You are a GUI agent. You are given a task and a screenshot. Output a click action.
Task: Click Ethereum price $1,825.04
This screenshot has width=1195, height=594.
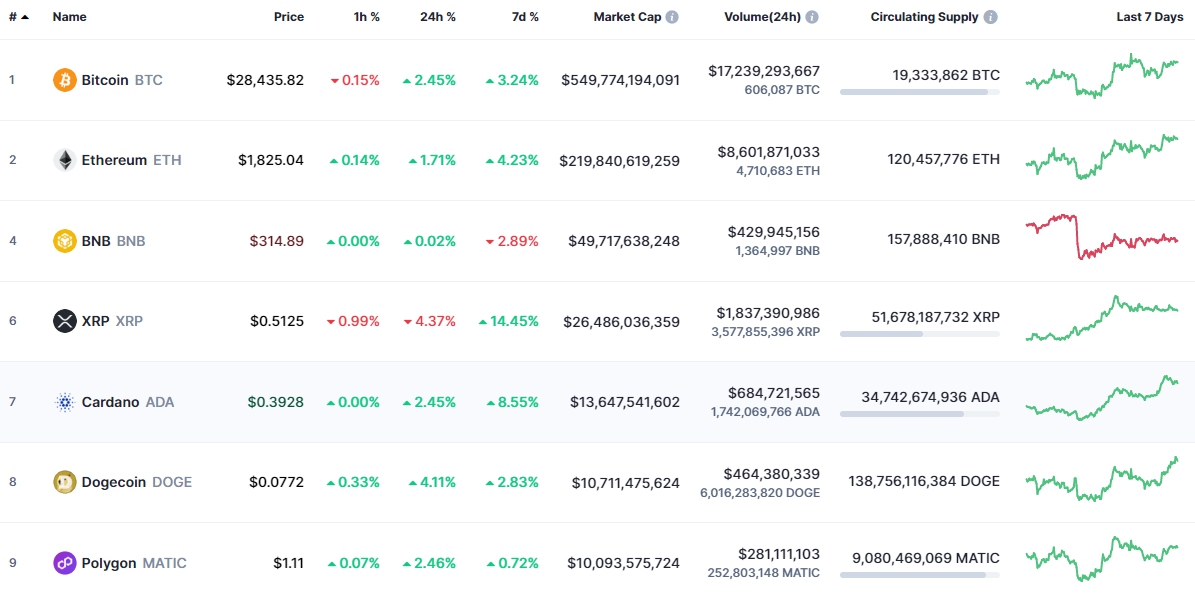(x=271, y=160)
